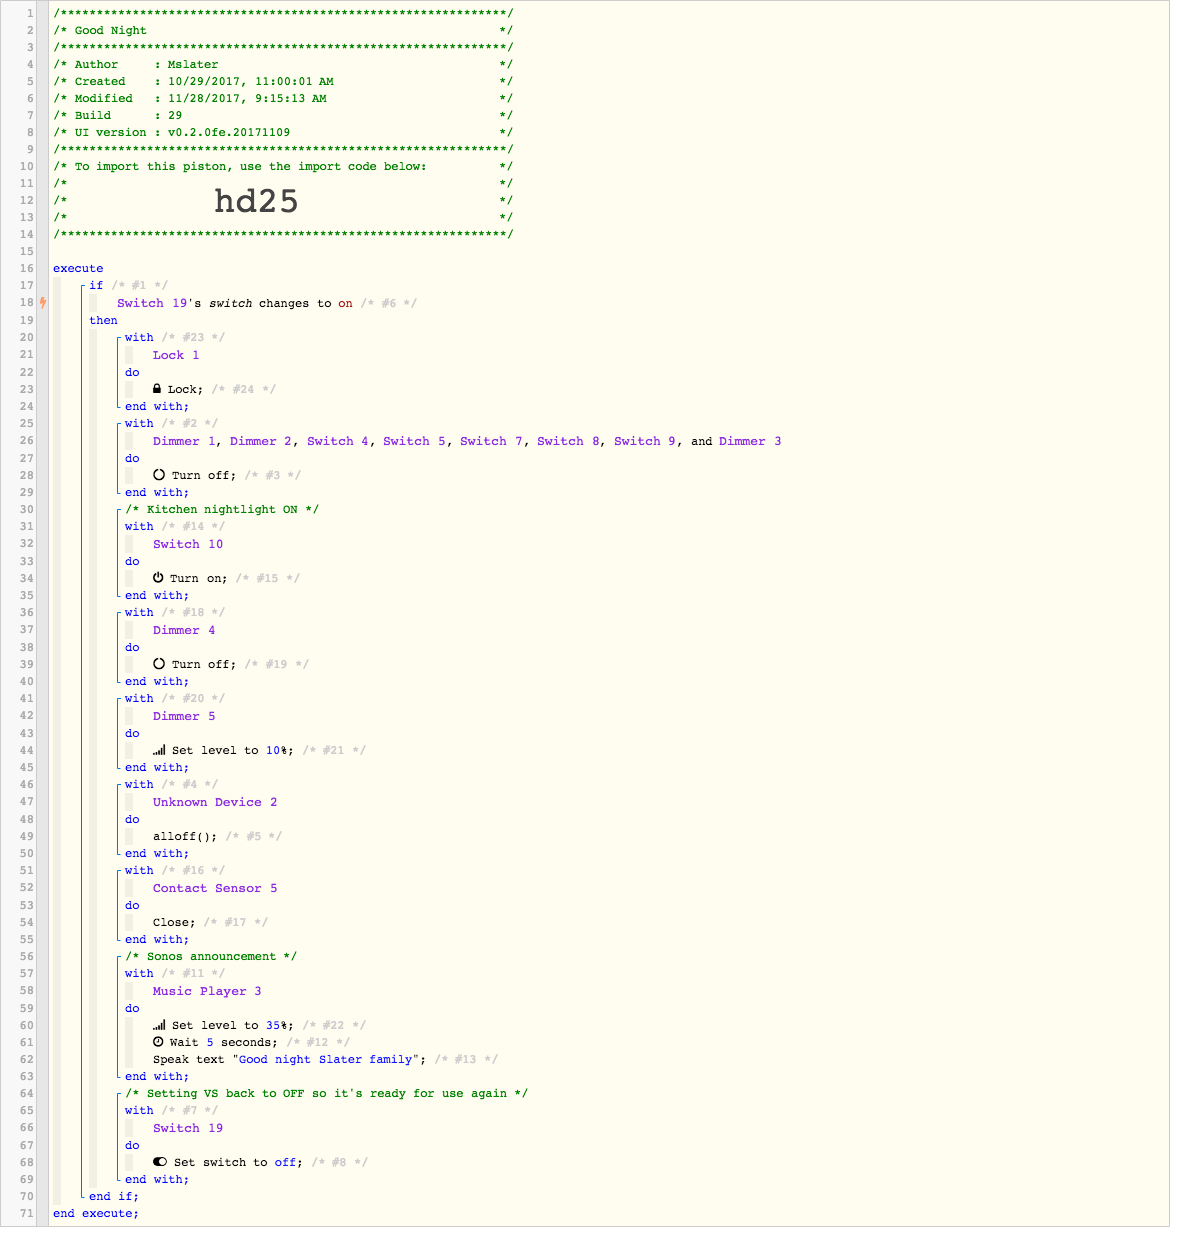
Task: Click 'with' statement #4
Action: point(139,784)
